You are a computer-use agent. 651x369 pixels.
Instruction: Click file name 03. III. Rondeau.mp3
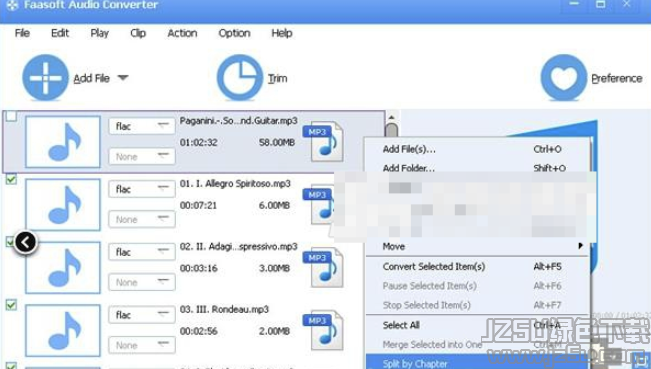224,309
